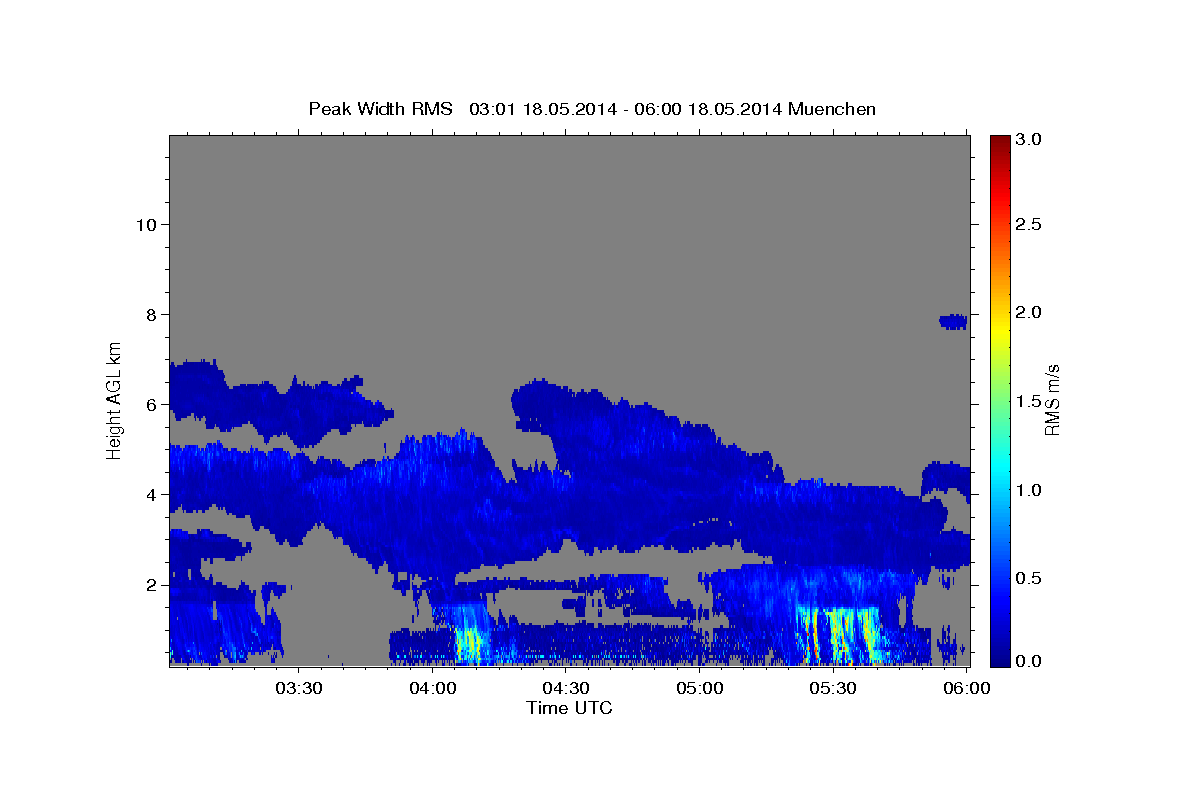1200x800 pixels.
Task: Click the dark red top of colorbar
Action: tap(999, 143)
